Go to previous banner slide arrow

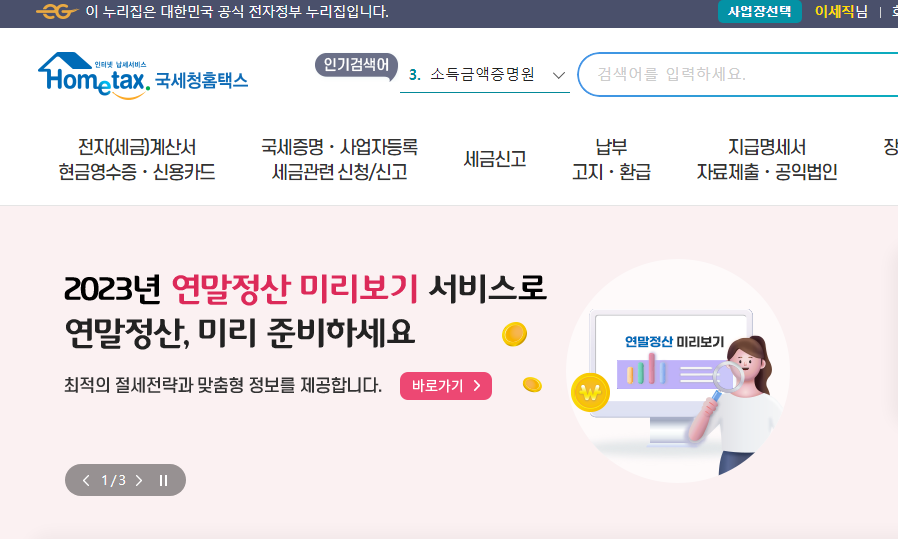[86, 480]
